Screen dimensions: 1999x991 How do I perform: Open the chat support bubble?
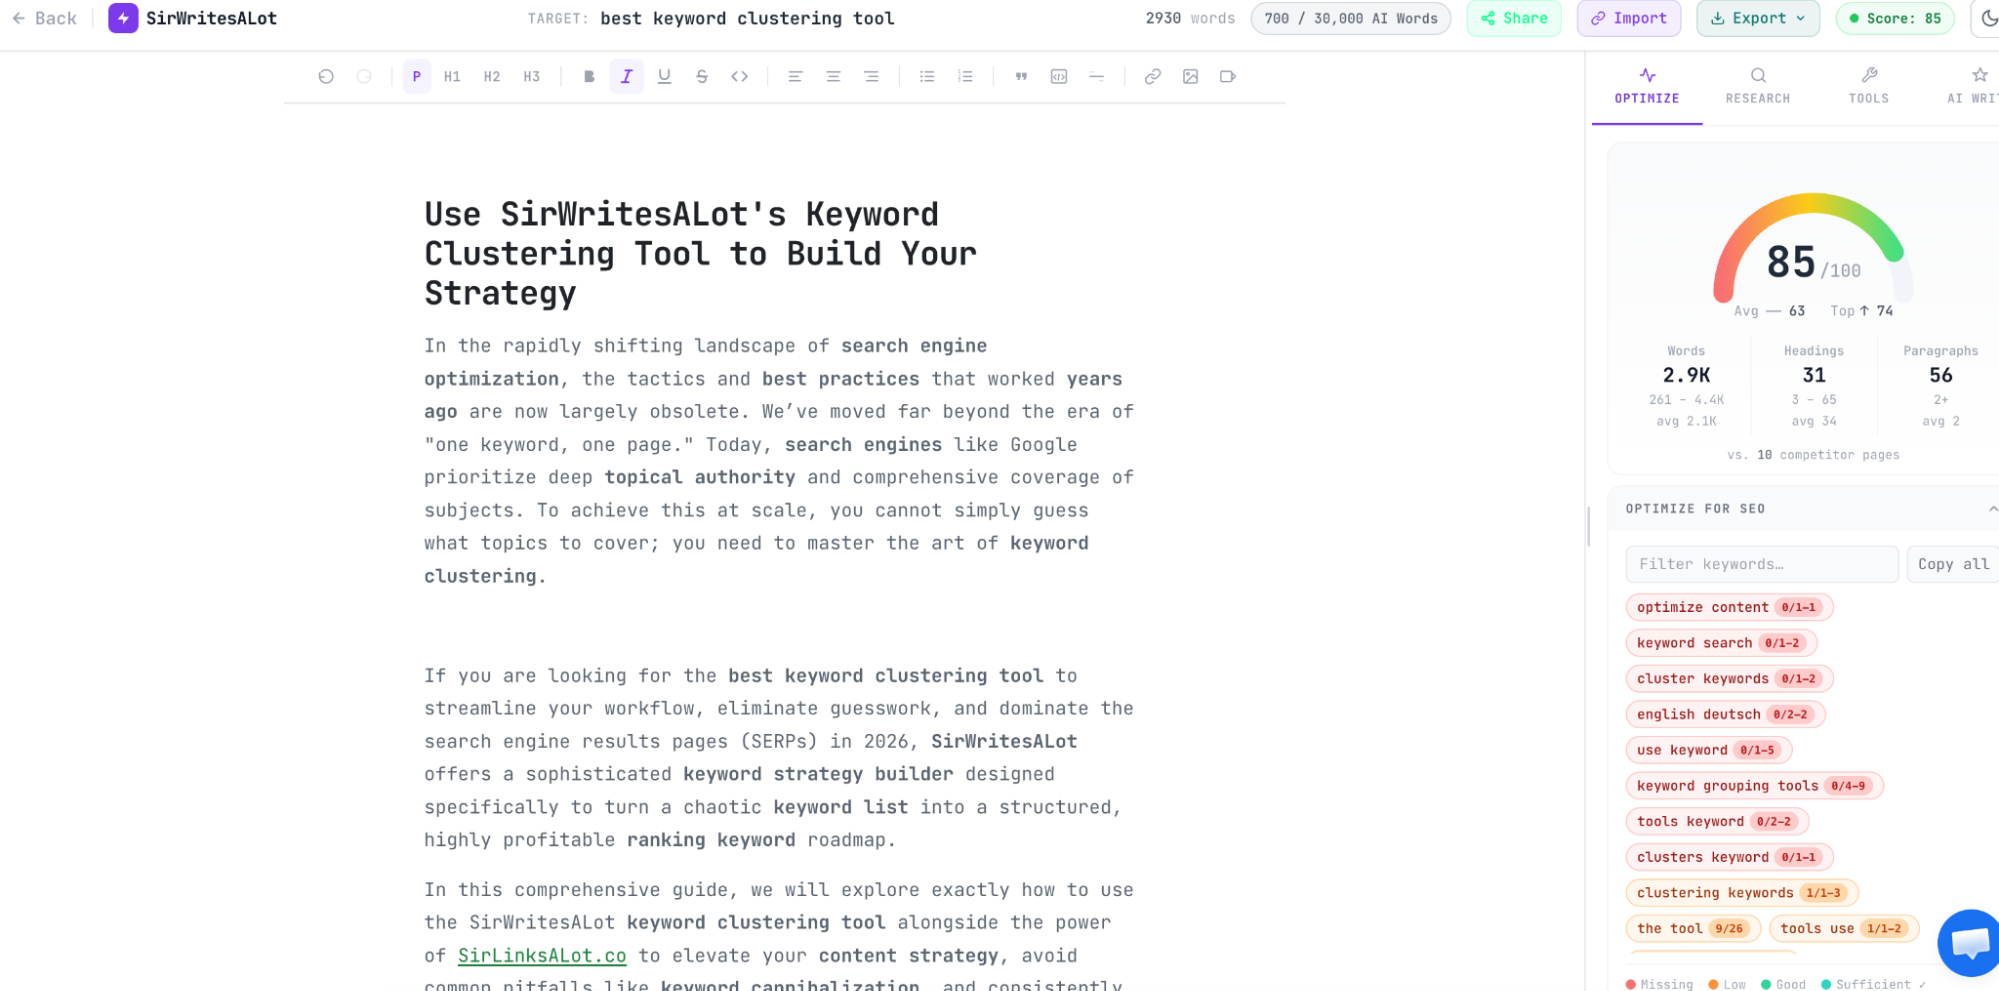(x=1970, y=943)
